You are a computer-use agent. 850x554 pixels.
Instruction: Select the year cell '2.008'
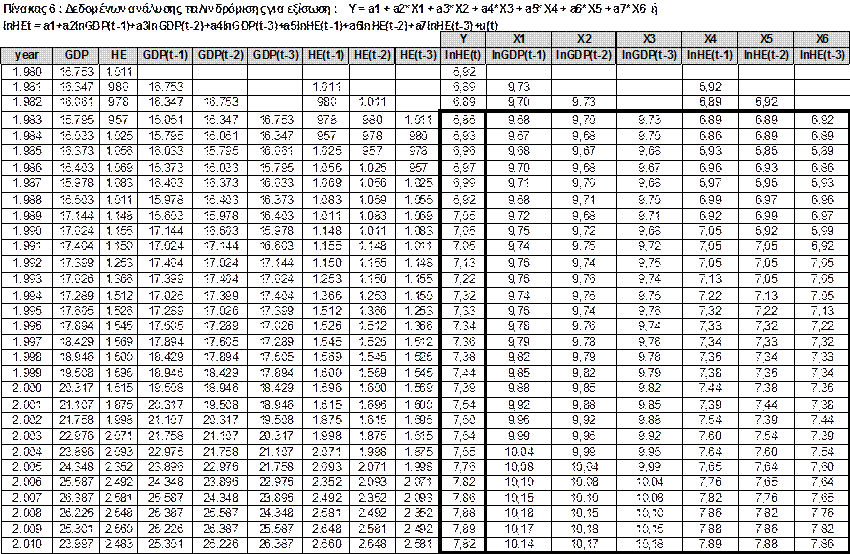point(27,513)
